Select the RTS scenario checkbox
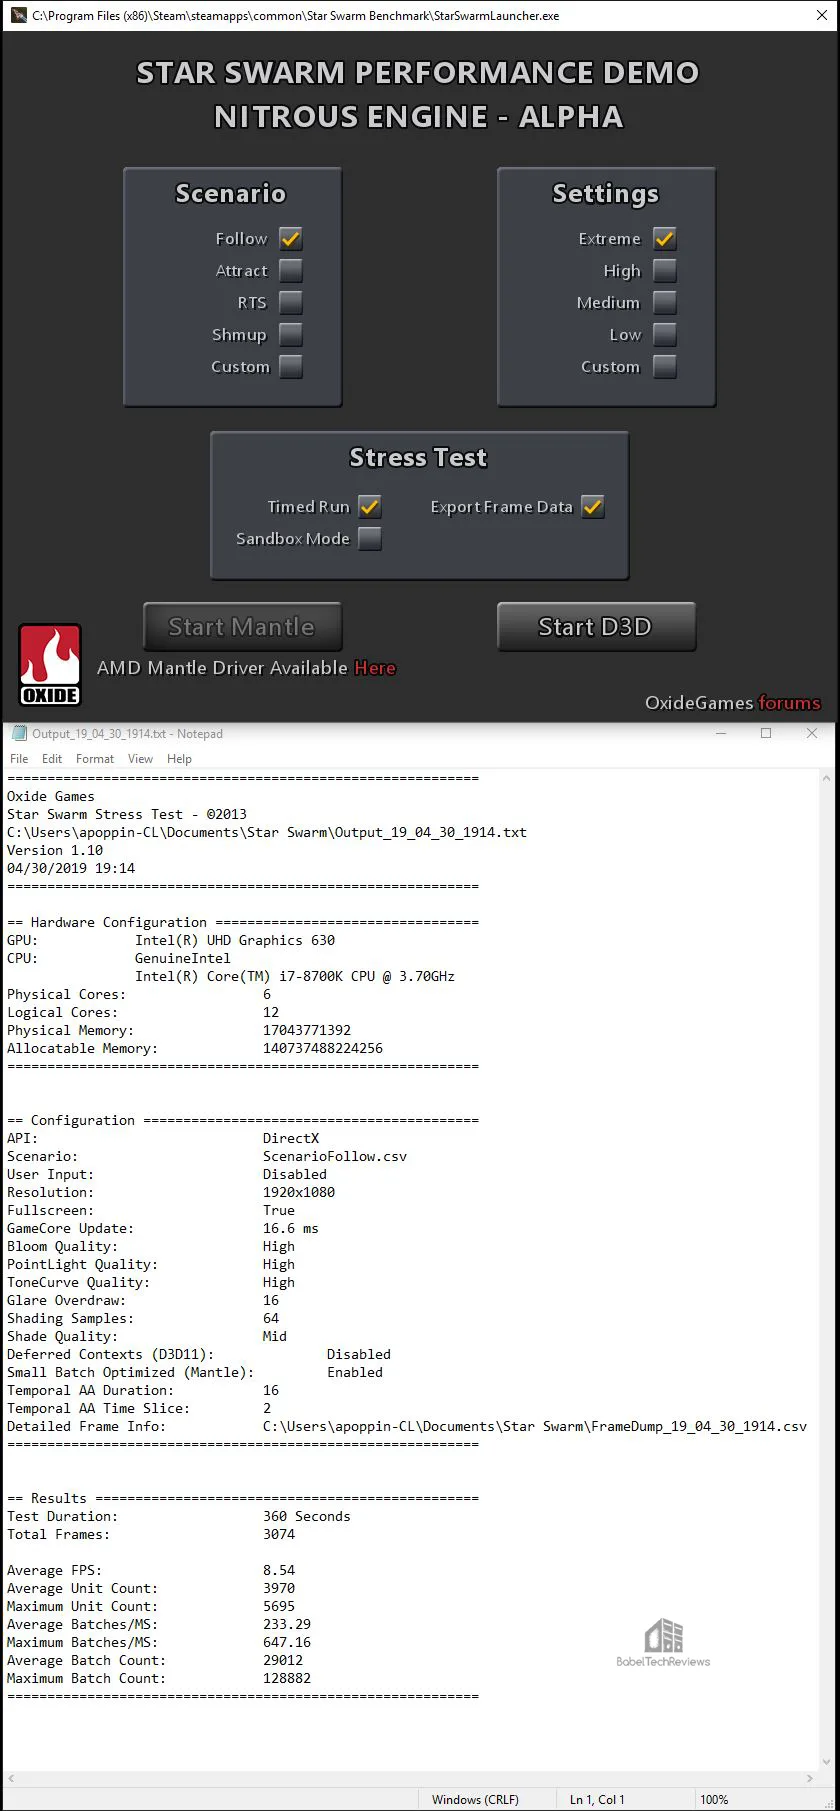Image resolution: width=840 pixels, height=1811 pixels. (x=291, y=303)
